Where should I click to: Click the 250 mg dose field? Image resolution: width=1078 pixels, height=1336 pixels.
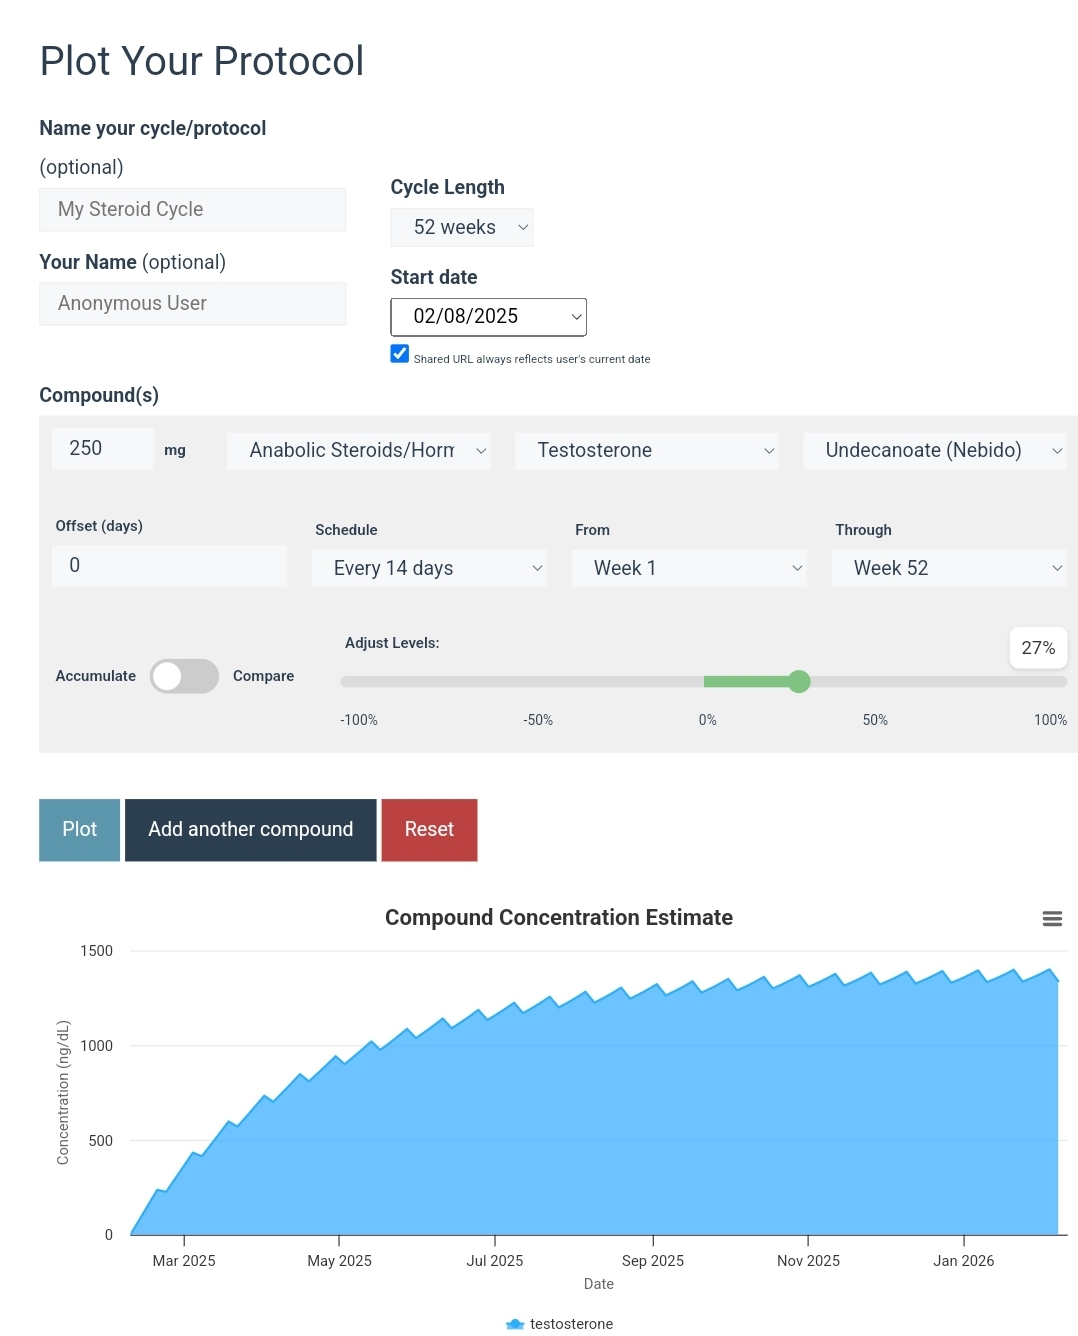click(103, 449)
